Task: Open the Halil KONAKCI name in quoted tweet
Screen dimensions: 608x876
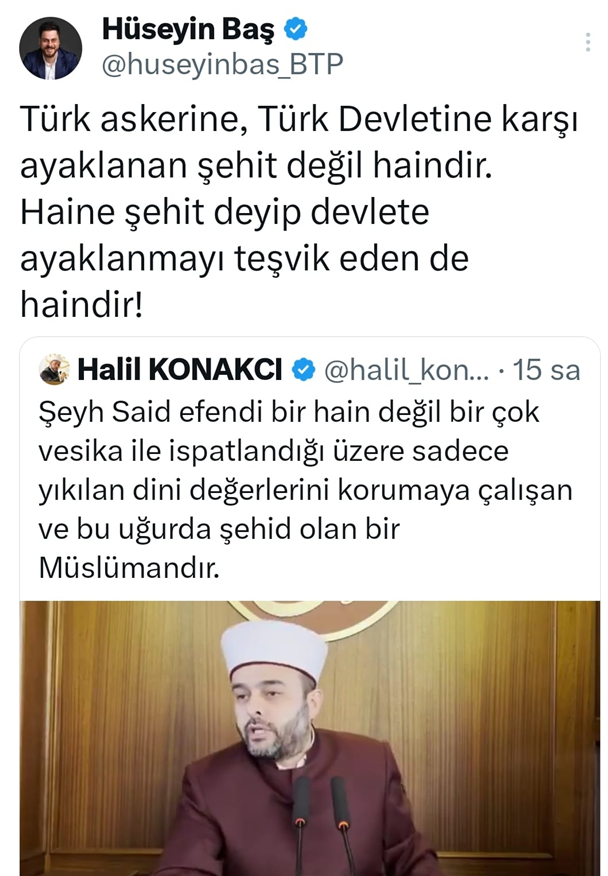Action: (180, 370)
